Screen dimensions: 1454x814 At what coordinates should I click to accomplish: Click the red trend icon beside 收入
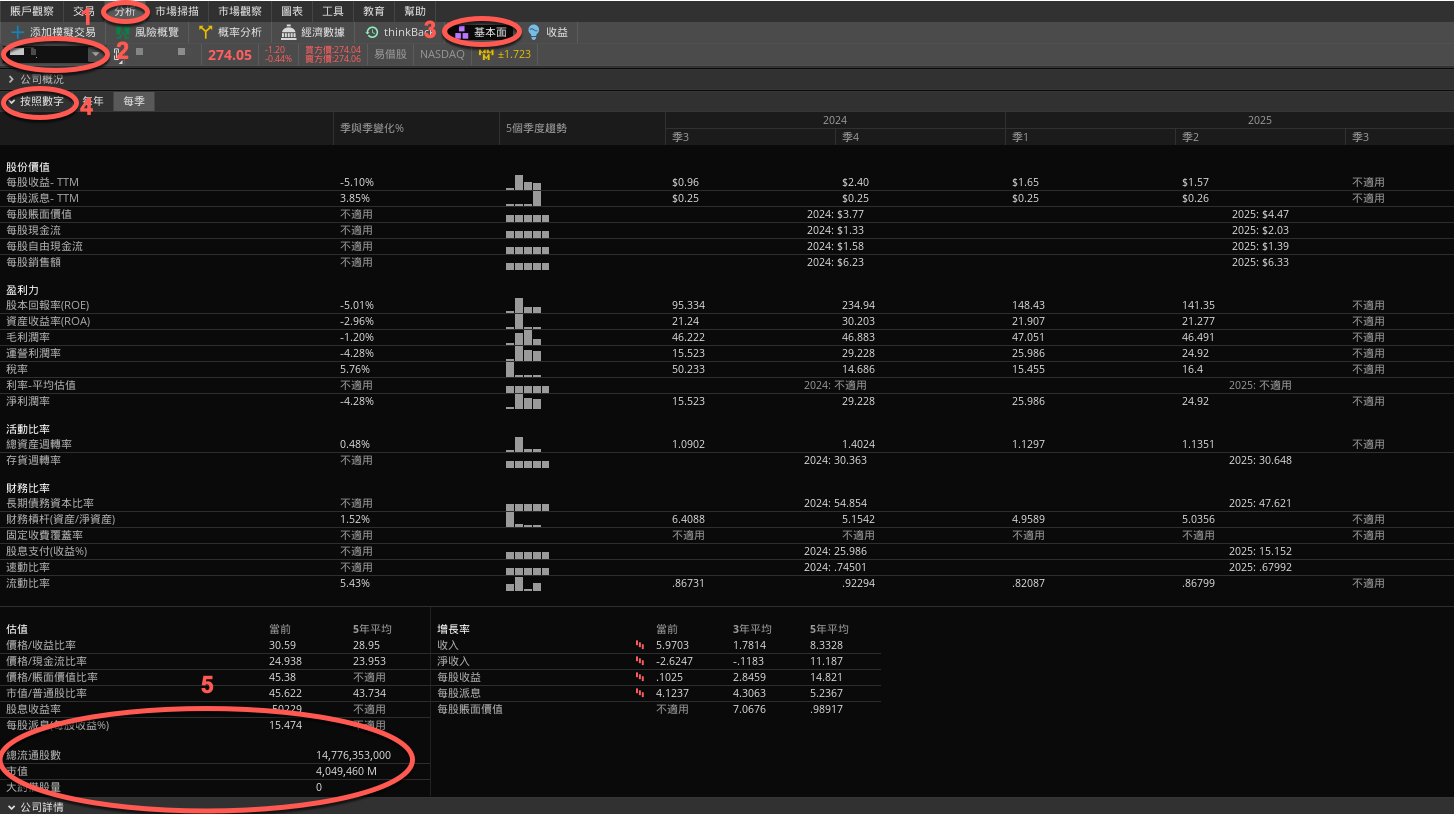641,645
